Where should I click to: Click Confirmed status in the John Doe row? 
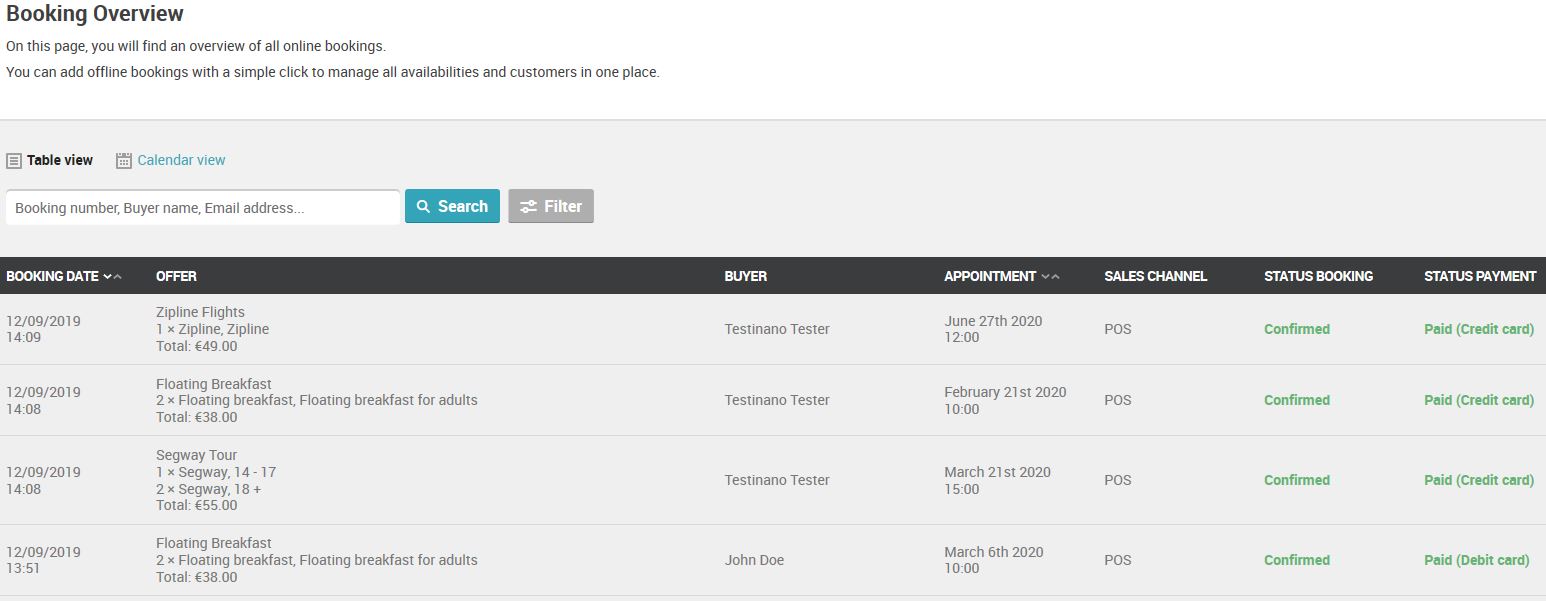click(x=1297, y=560)
